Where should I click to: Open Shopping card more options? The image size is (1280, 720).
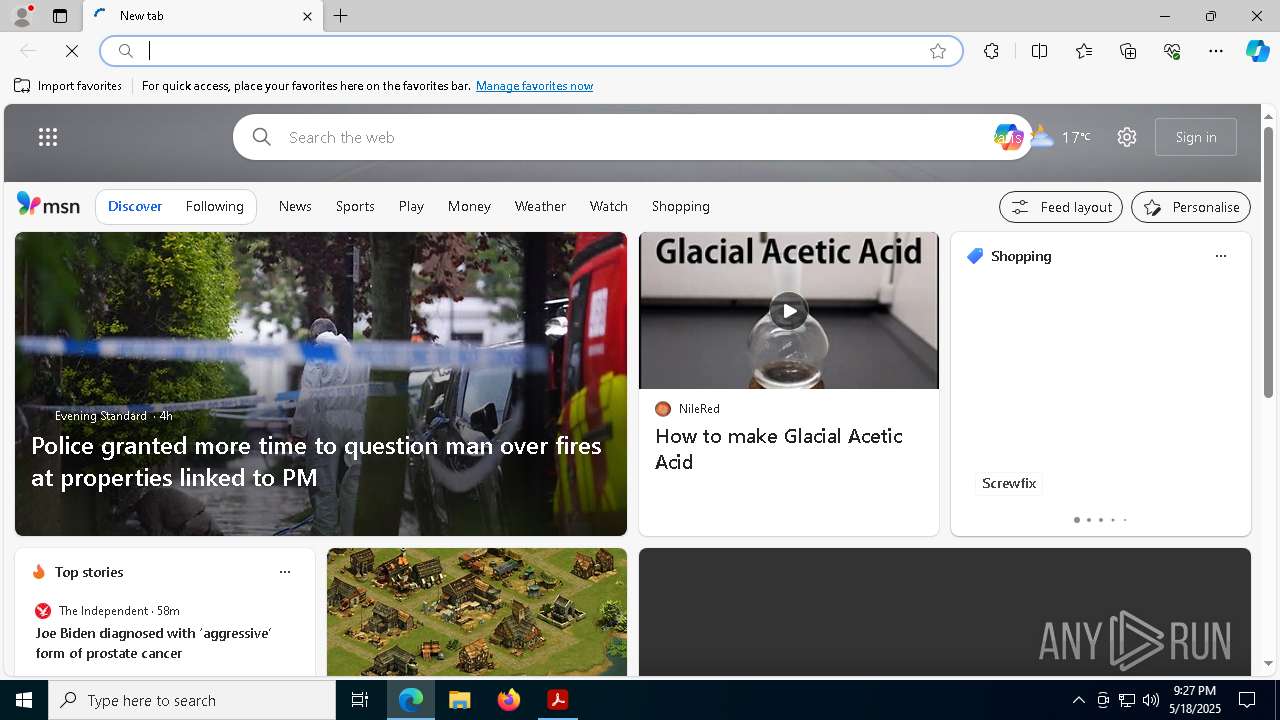[1220, 256]
